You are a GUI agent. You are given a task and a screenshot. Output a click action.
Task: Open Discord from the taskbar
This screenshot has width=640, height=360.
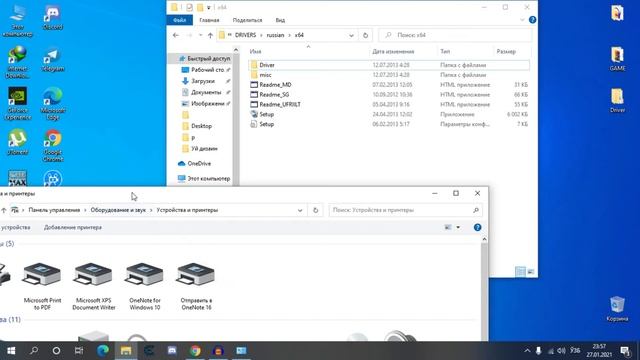172,351
